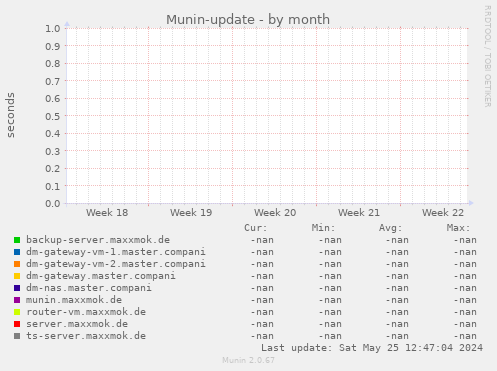
Task: Select the server.maxxmok.de legend label
Action: (77, 324)
